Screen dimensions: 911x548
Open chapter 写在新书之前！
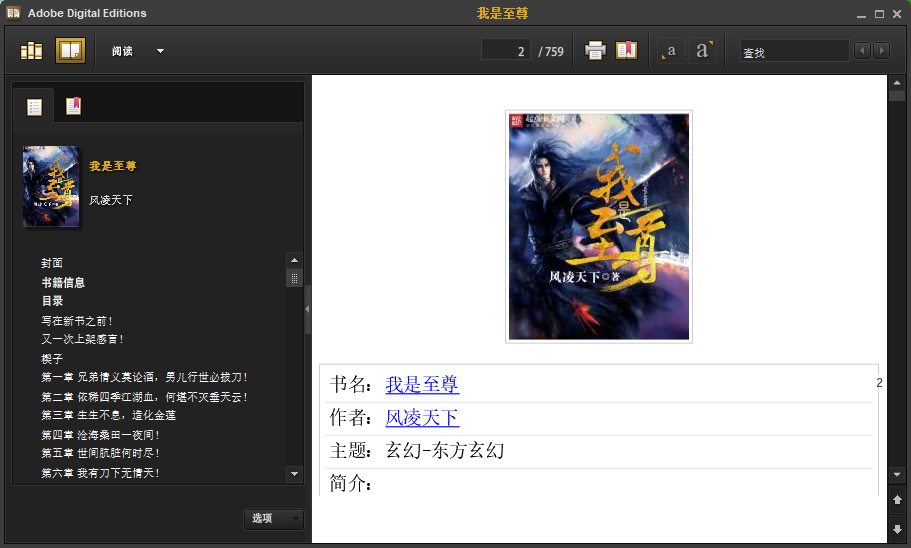coord(77,321)
